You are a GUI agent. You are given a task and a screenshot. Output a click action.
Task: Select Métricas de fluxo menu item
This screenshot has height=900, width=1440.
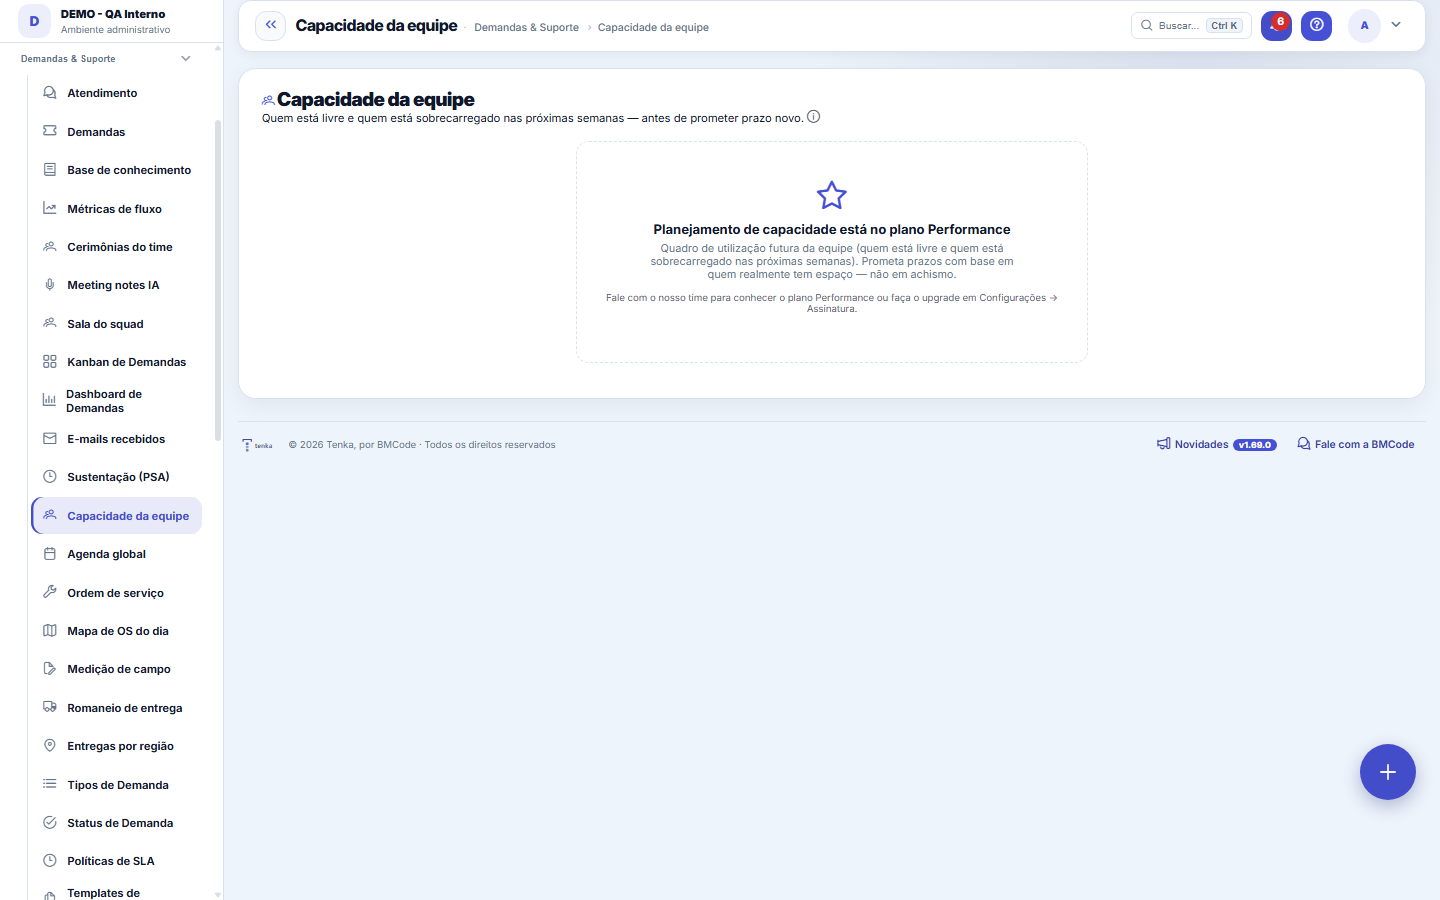pos(116,209)
